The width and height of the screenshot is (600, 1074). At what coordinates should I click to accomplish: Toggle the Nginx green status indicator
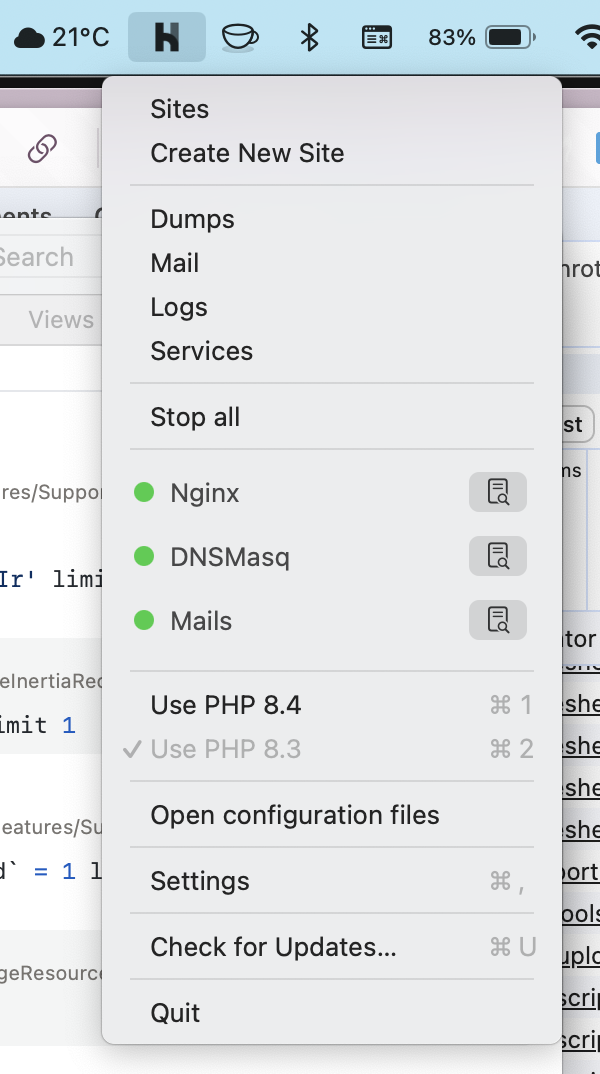[144, 492]
